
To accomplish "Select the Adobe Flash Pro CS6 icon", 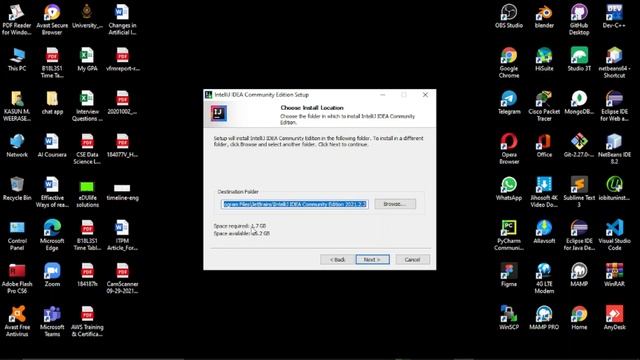I will coord(17,278).
